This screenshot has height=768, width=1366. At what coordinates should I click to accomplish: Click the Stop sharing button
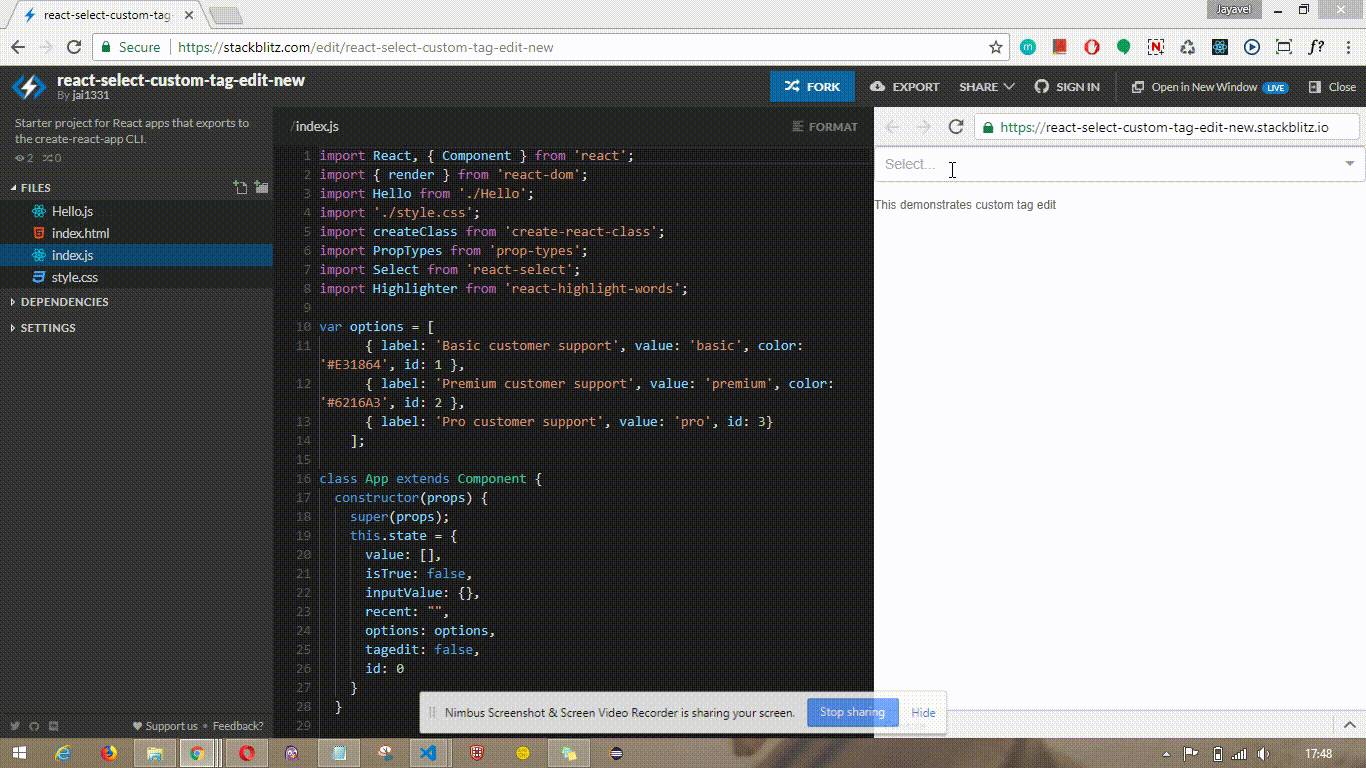(x=852, y=712)
